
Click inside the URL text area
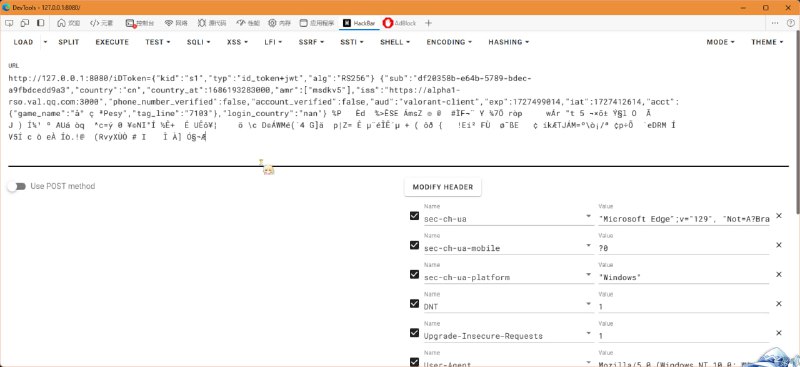coord(398,112)
